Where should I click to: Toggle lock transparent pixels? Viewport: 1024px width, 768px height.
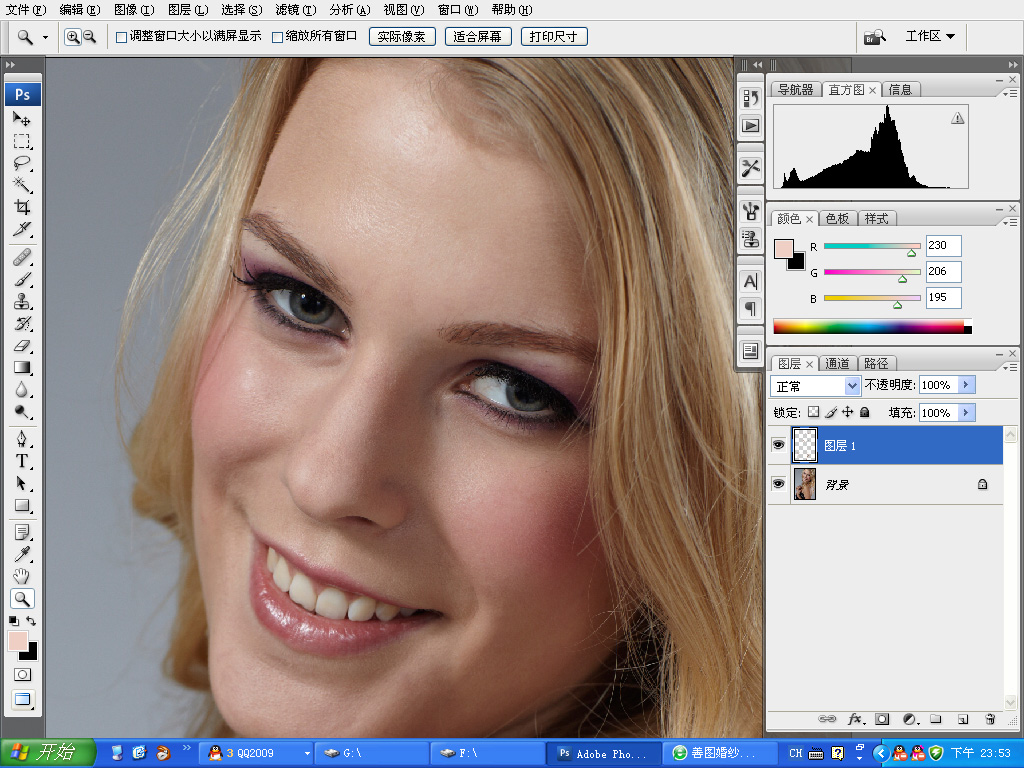click(813, 412)
